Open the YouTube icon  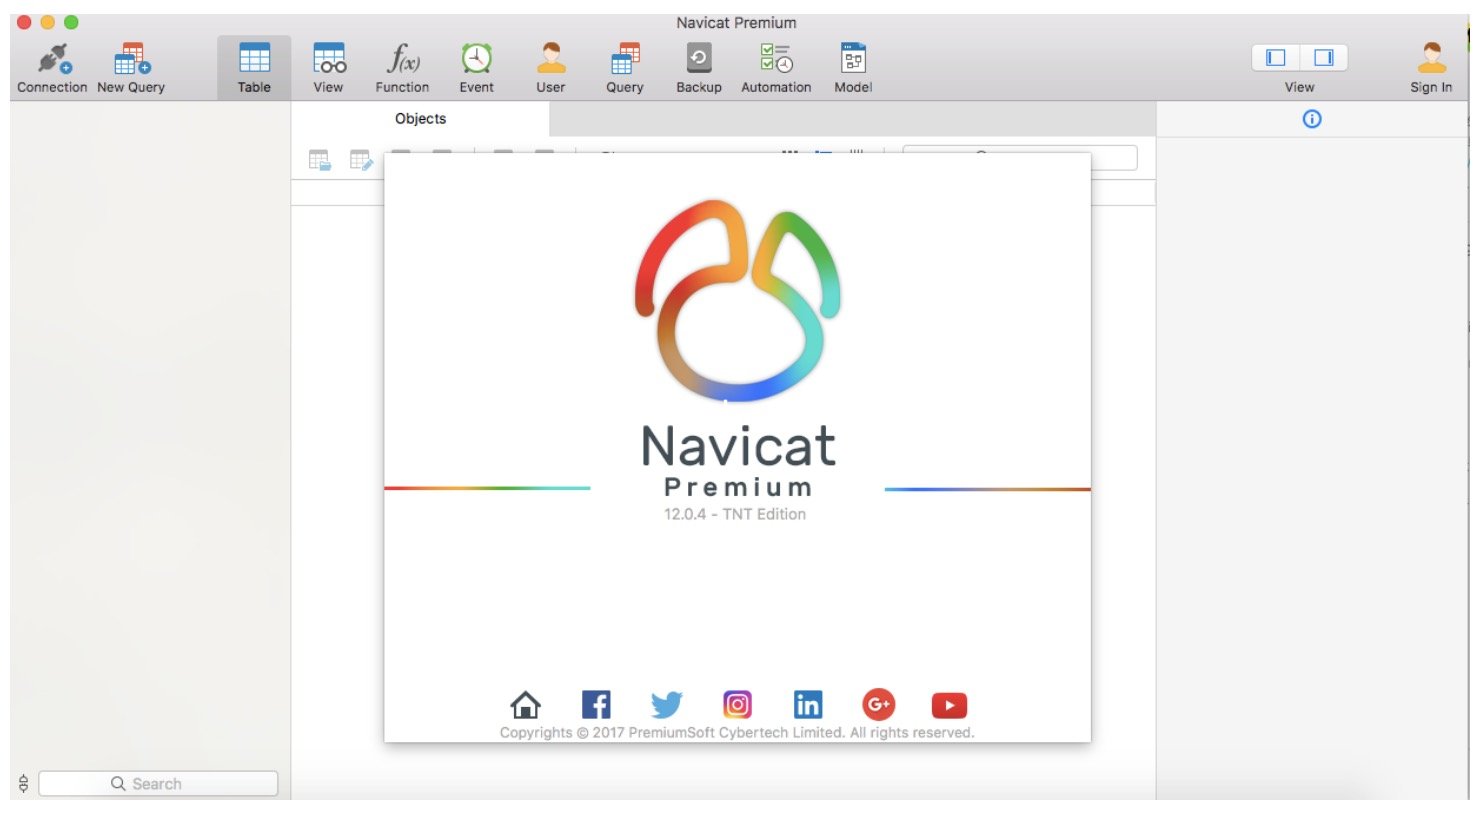(949, 705)
